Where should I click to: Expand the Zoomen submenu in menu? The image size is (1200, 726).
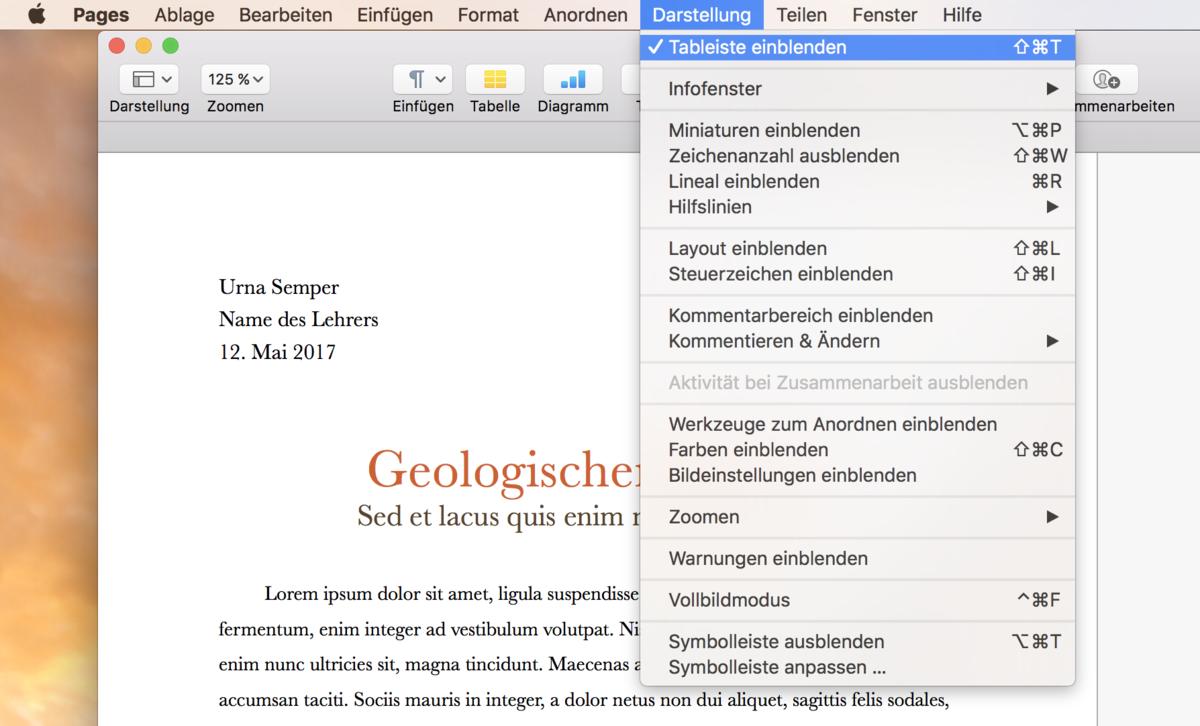[857, 517]
